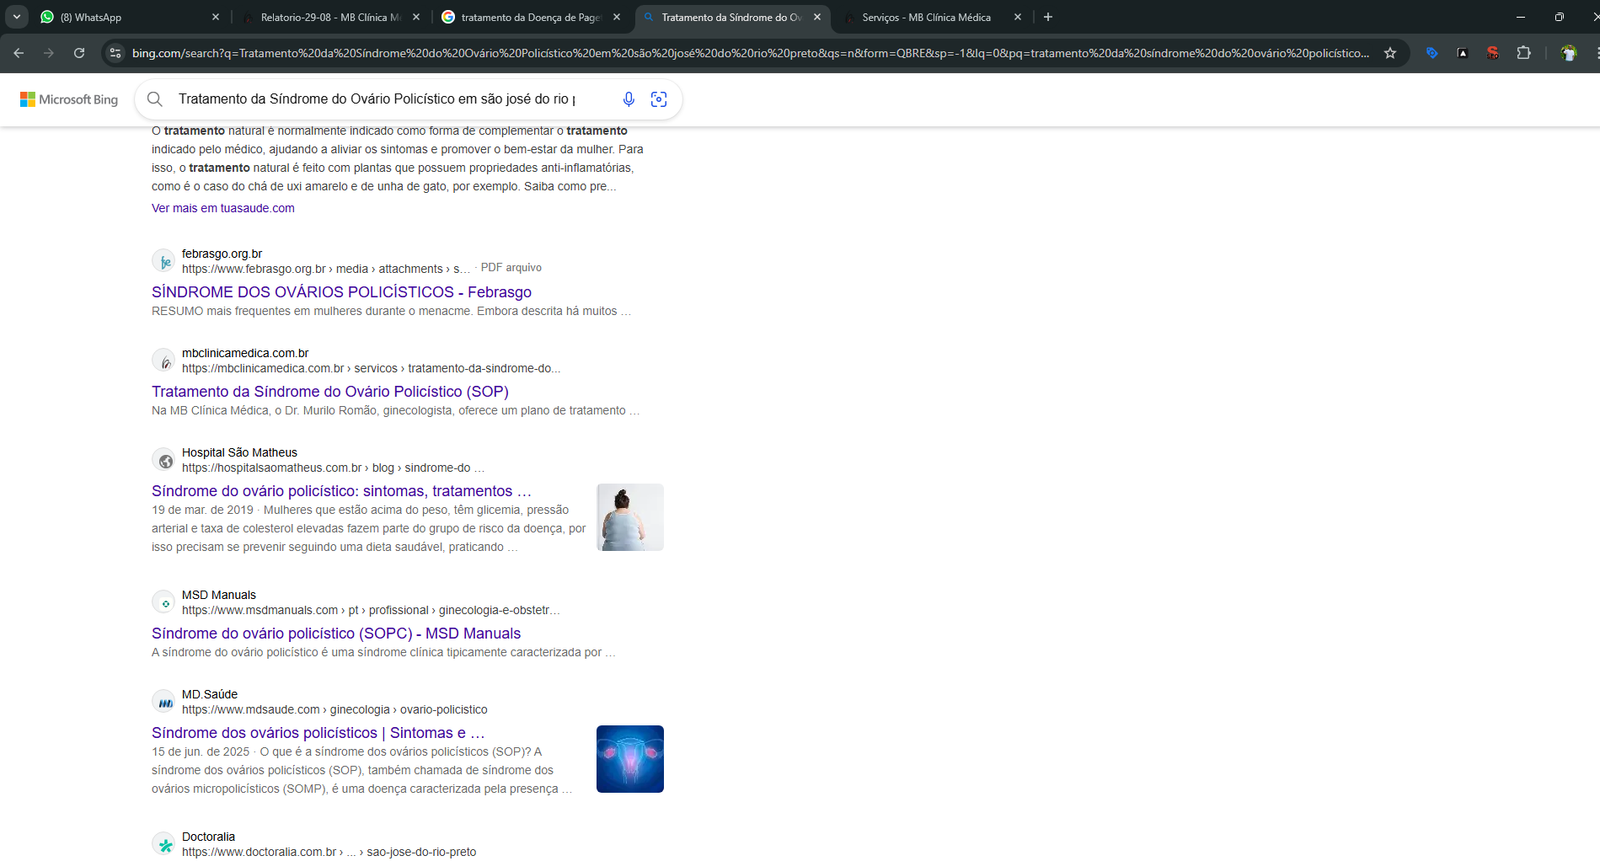
Task: Click Ver mais em tuasaude.com link
Action: (x=223, y=208)
